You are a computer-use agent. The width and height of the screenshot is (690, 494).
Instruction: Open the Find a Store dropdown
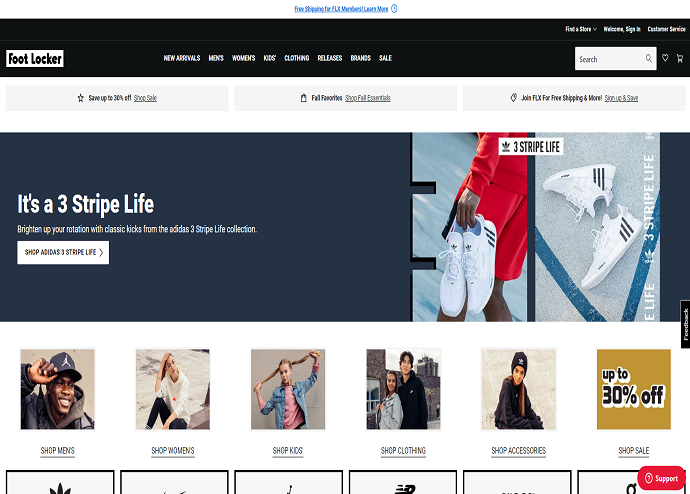[581, 29]
